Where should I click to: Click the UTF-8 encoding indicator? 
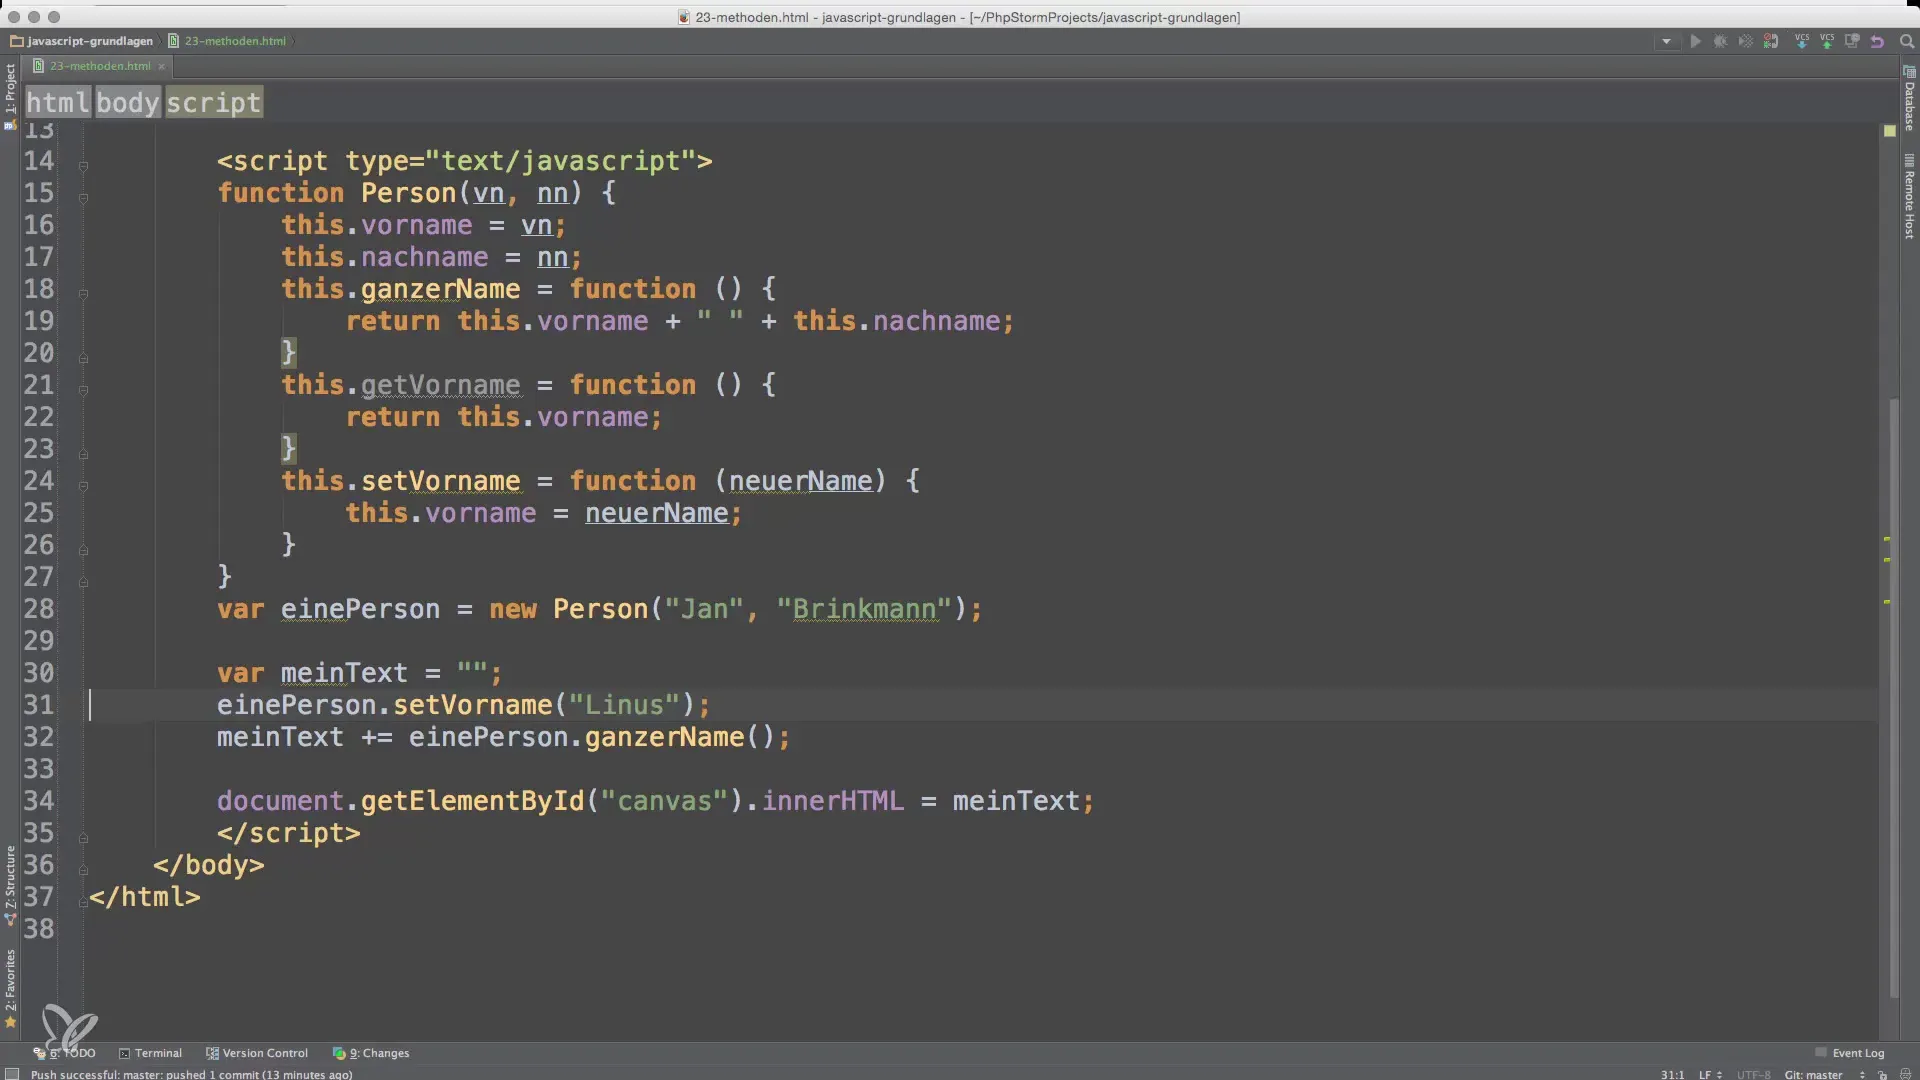1753,1074
